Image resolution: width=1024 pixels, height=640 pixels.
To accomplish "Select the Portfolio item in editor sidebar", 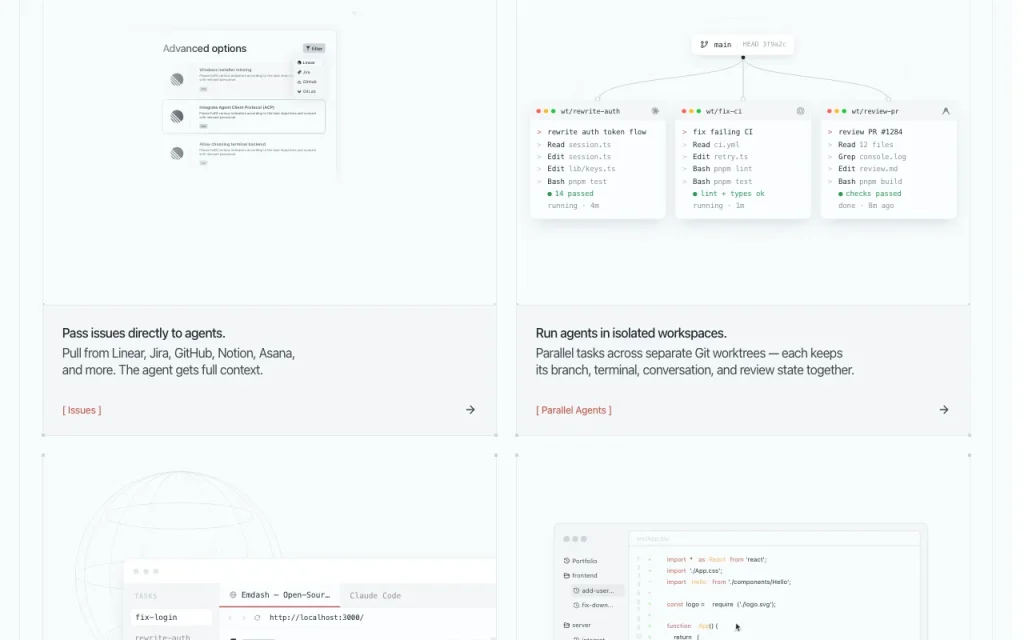I will click(x=581, y=561).
